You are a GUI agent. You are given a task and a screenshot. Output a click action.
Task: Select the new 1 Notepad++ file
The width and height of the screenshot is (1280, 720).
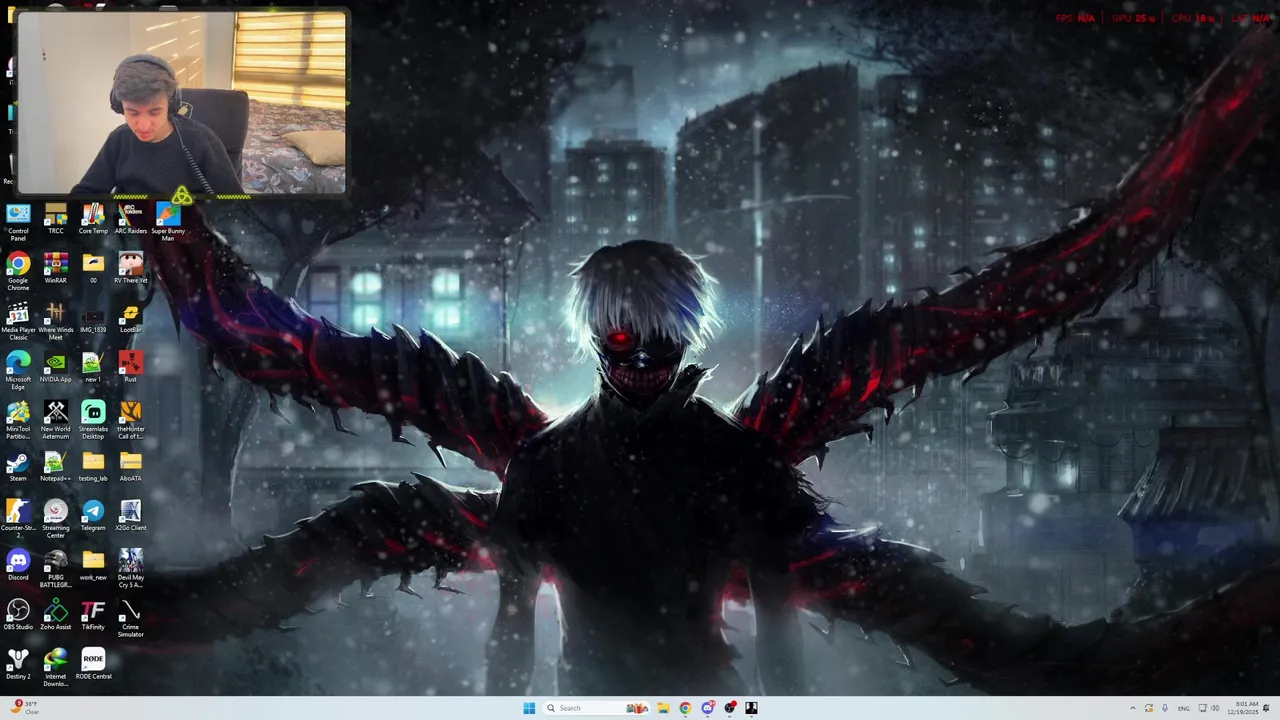coord(93,367)
